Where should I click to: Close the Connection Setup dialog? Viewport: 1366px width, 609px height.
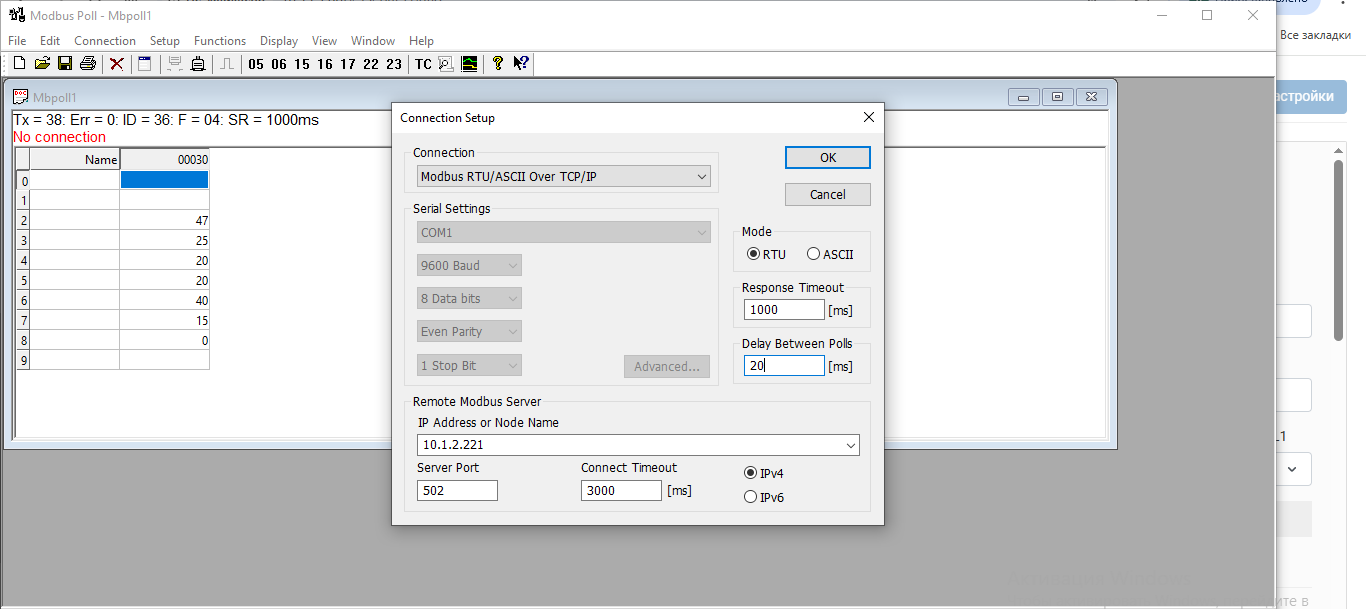[x=868, y=117]
